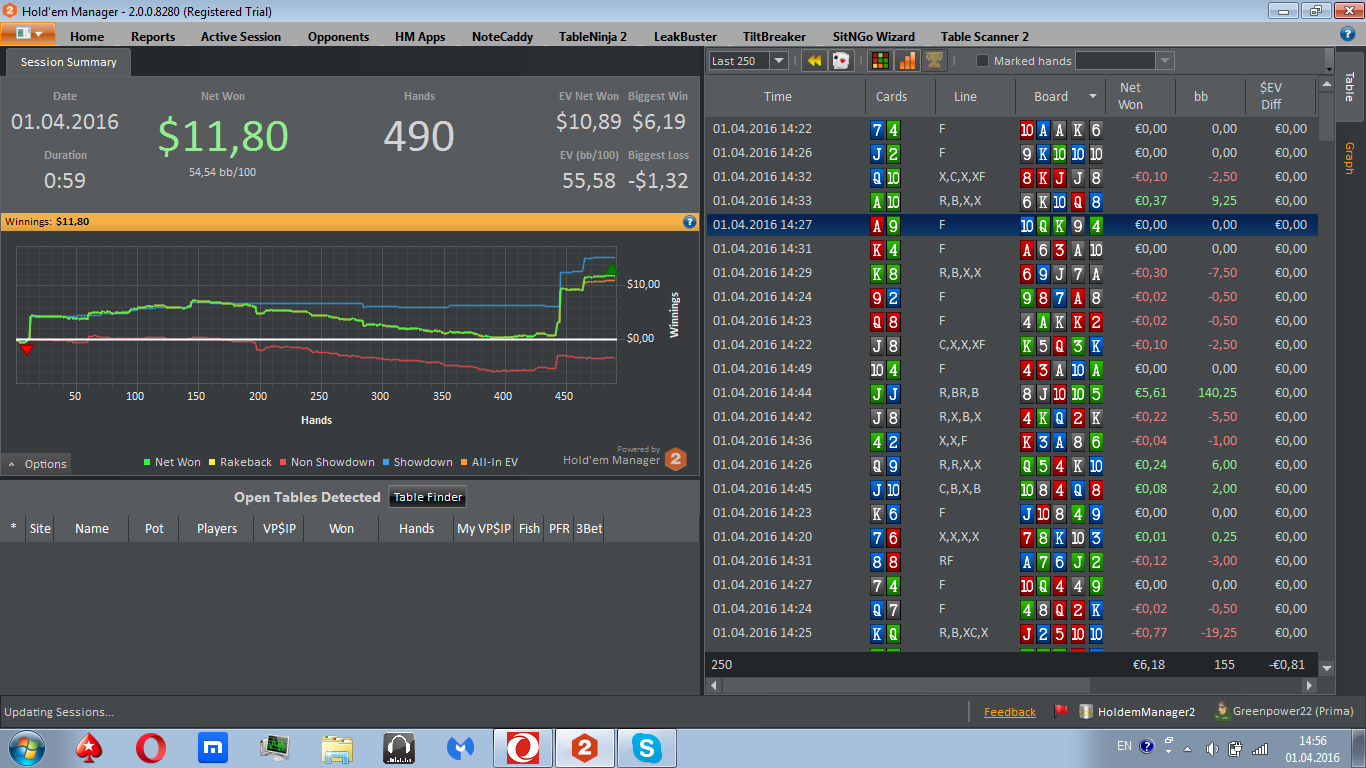Click the headphones app taskbar icon
The width and height of the screenshot is (1366, 768).
coord(399,747)
